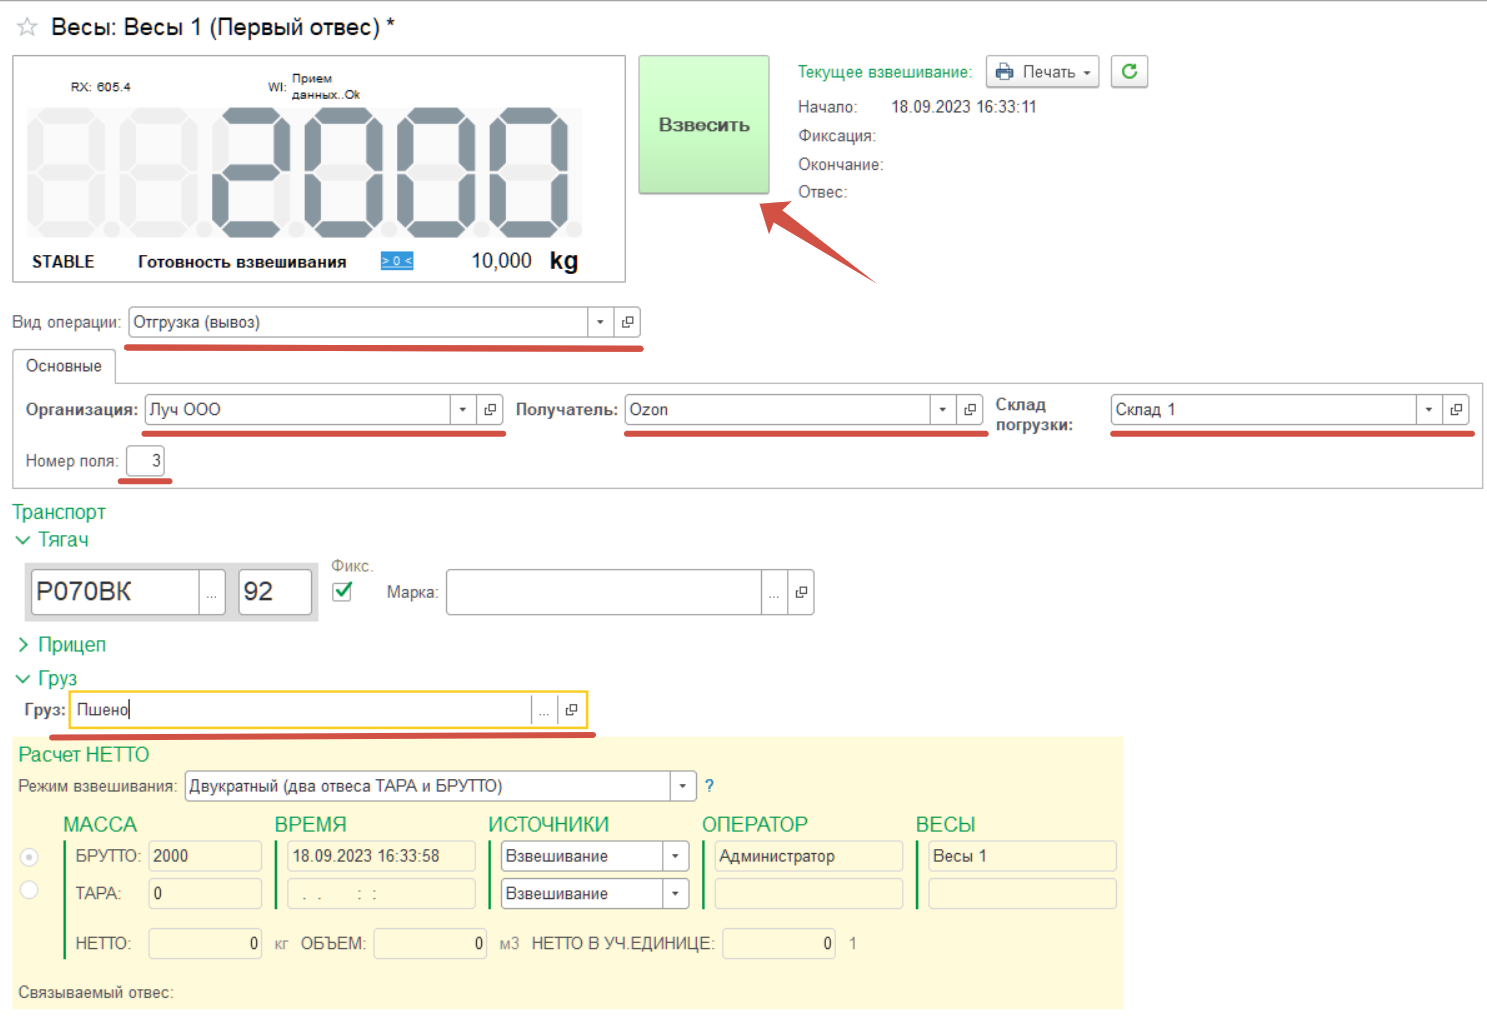The width and height of the screenshot is (1487, 1027).
Task: Open the Марка field open icon
Action: coord(801,593)
